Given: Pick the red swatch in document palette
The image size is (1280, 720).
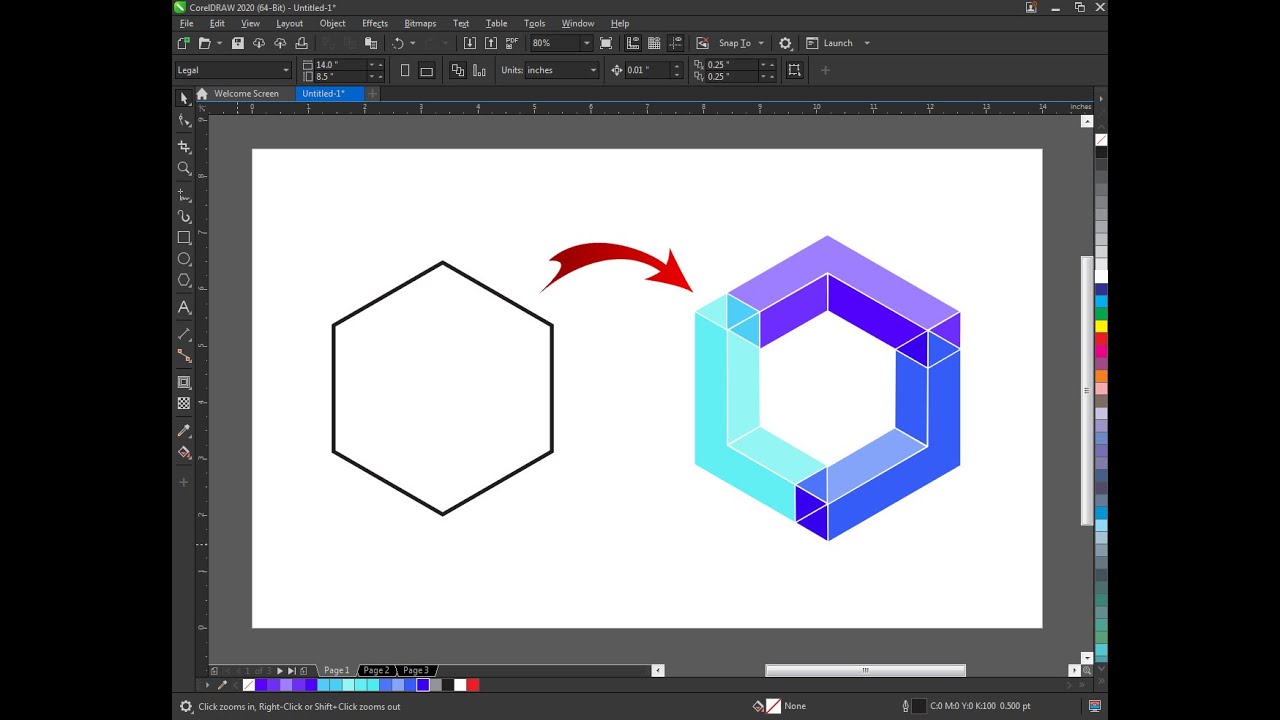Looking at the screenshot, I should coord(473,685).
